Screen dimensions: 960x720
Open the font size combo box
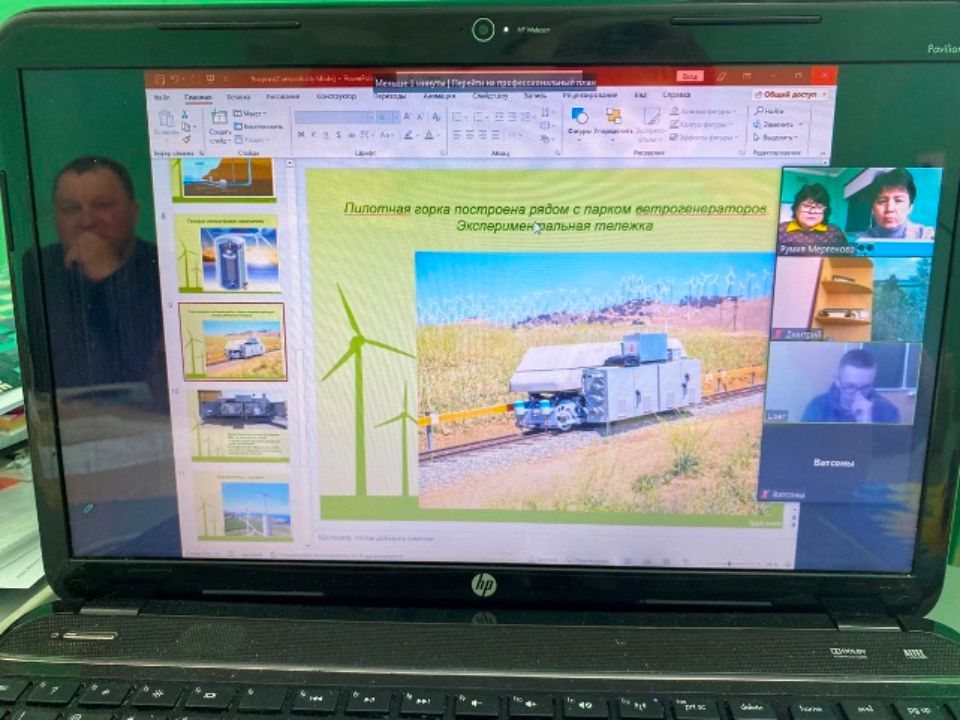coord(386,117)
